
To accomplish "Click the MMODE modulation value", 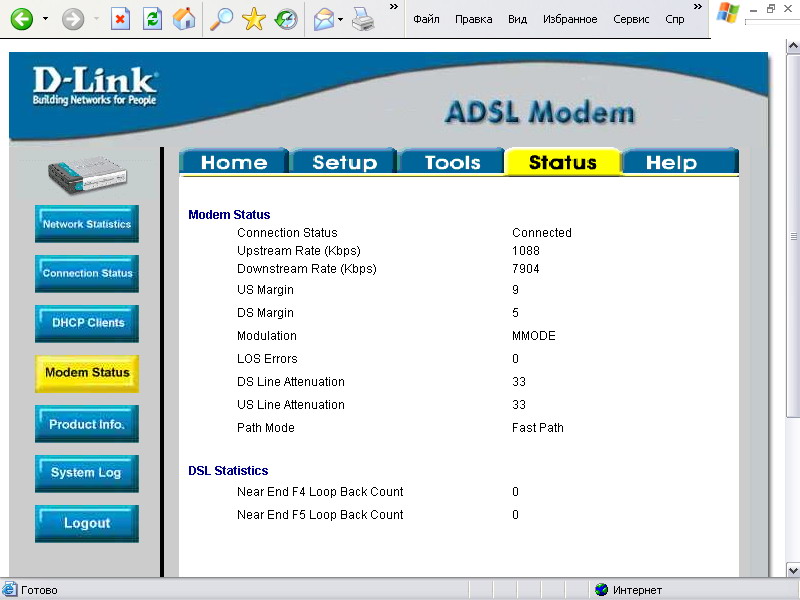I will tap(534, 336).
